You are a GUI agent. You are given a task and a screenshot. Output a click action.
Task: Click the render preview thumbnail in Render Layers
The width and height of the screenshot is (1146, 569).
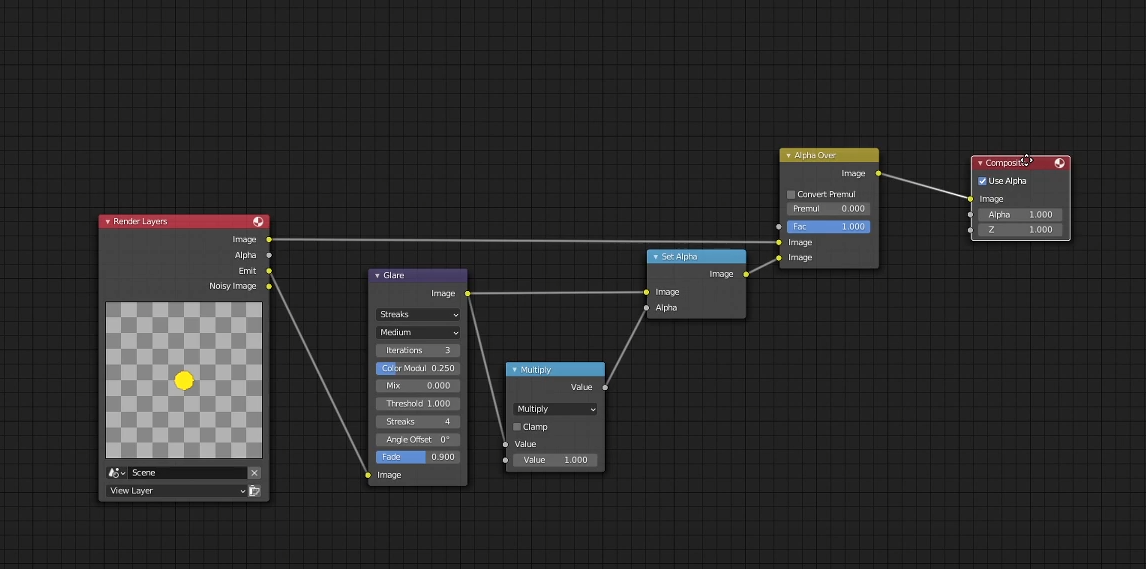click(x=184, y=380)
